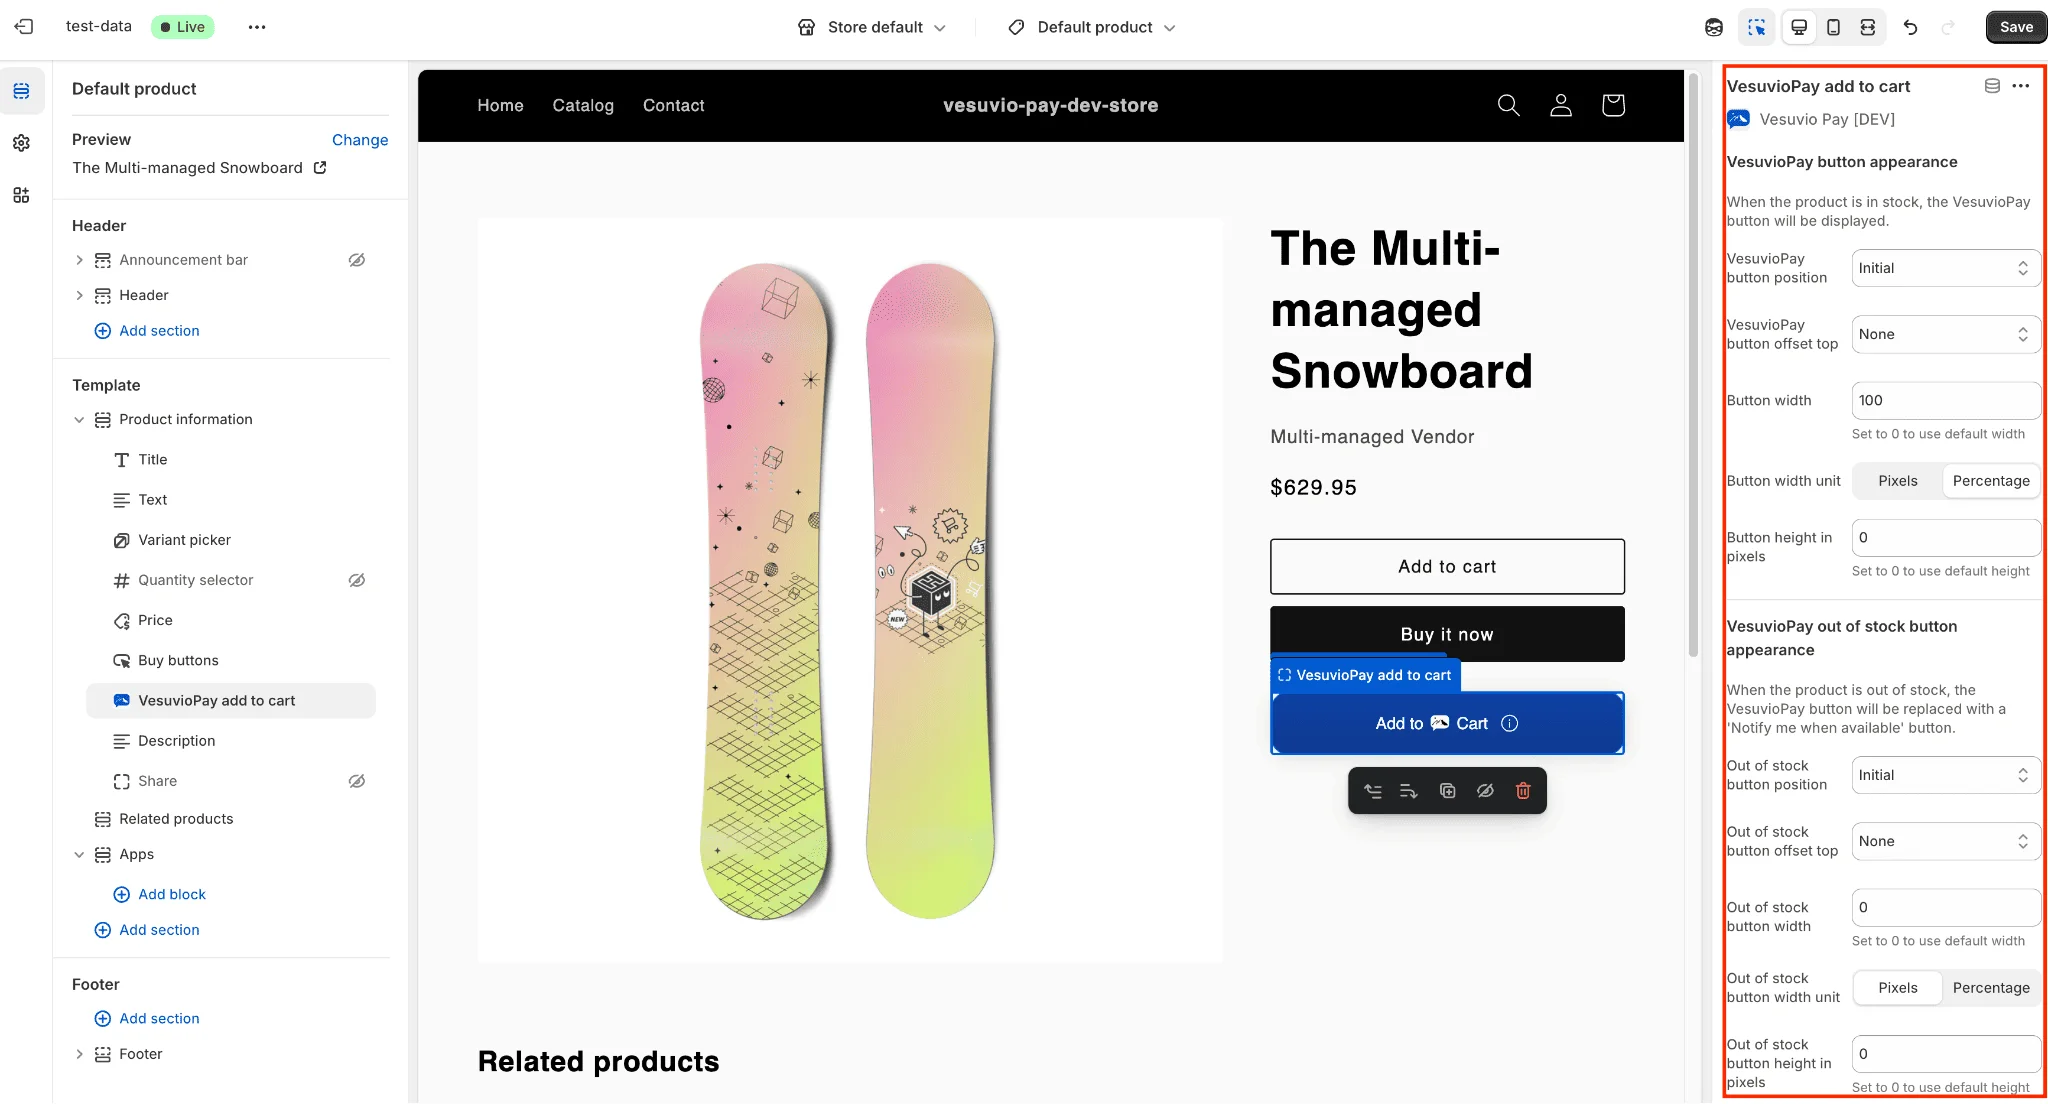
Task: Collapse the Product information section
Action: 79,420
